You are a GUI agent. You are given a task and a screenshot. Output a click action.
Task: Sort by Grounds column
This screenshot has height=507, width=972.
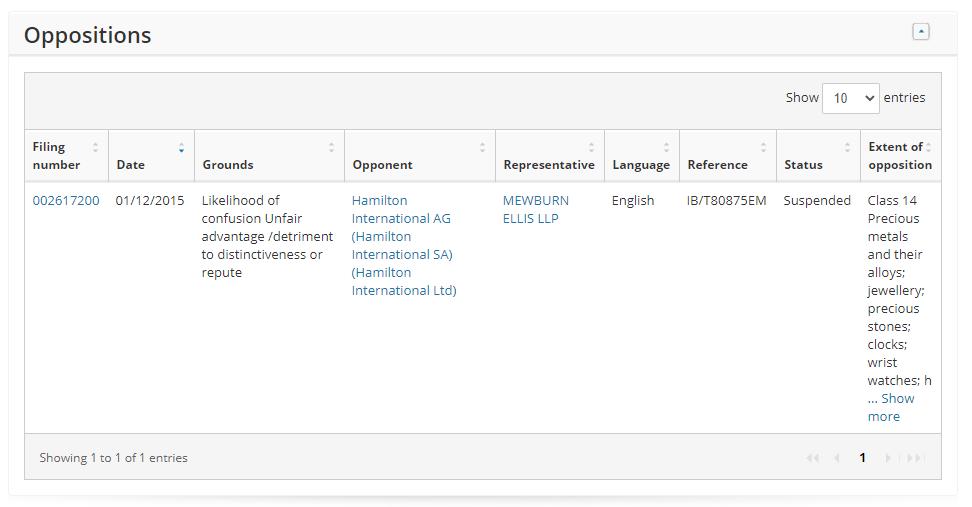268,156
